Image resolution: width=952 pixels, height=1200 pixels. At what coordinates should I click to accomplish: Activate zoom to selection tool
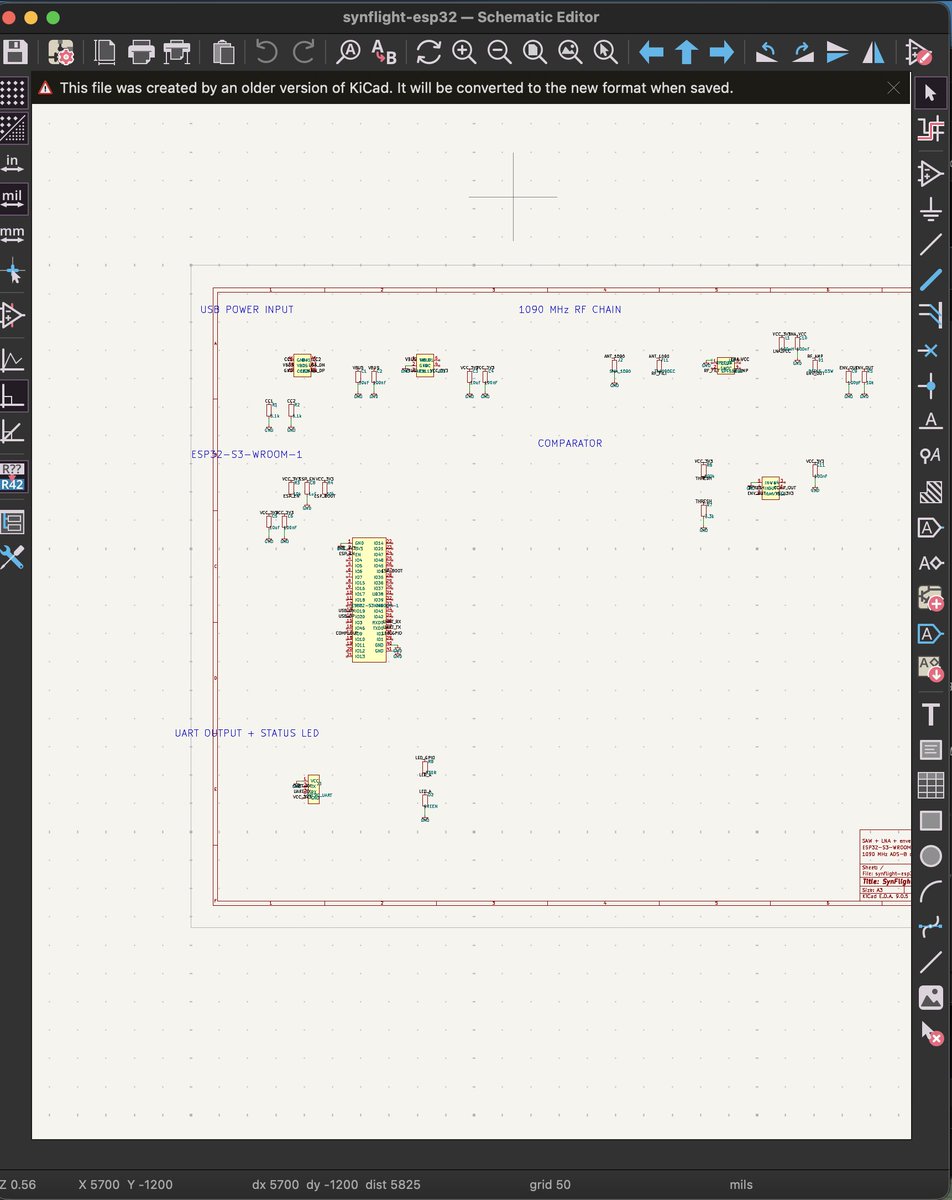click(605, 52)
